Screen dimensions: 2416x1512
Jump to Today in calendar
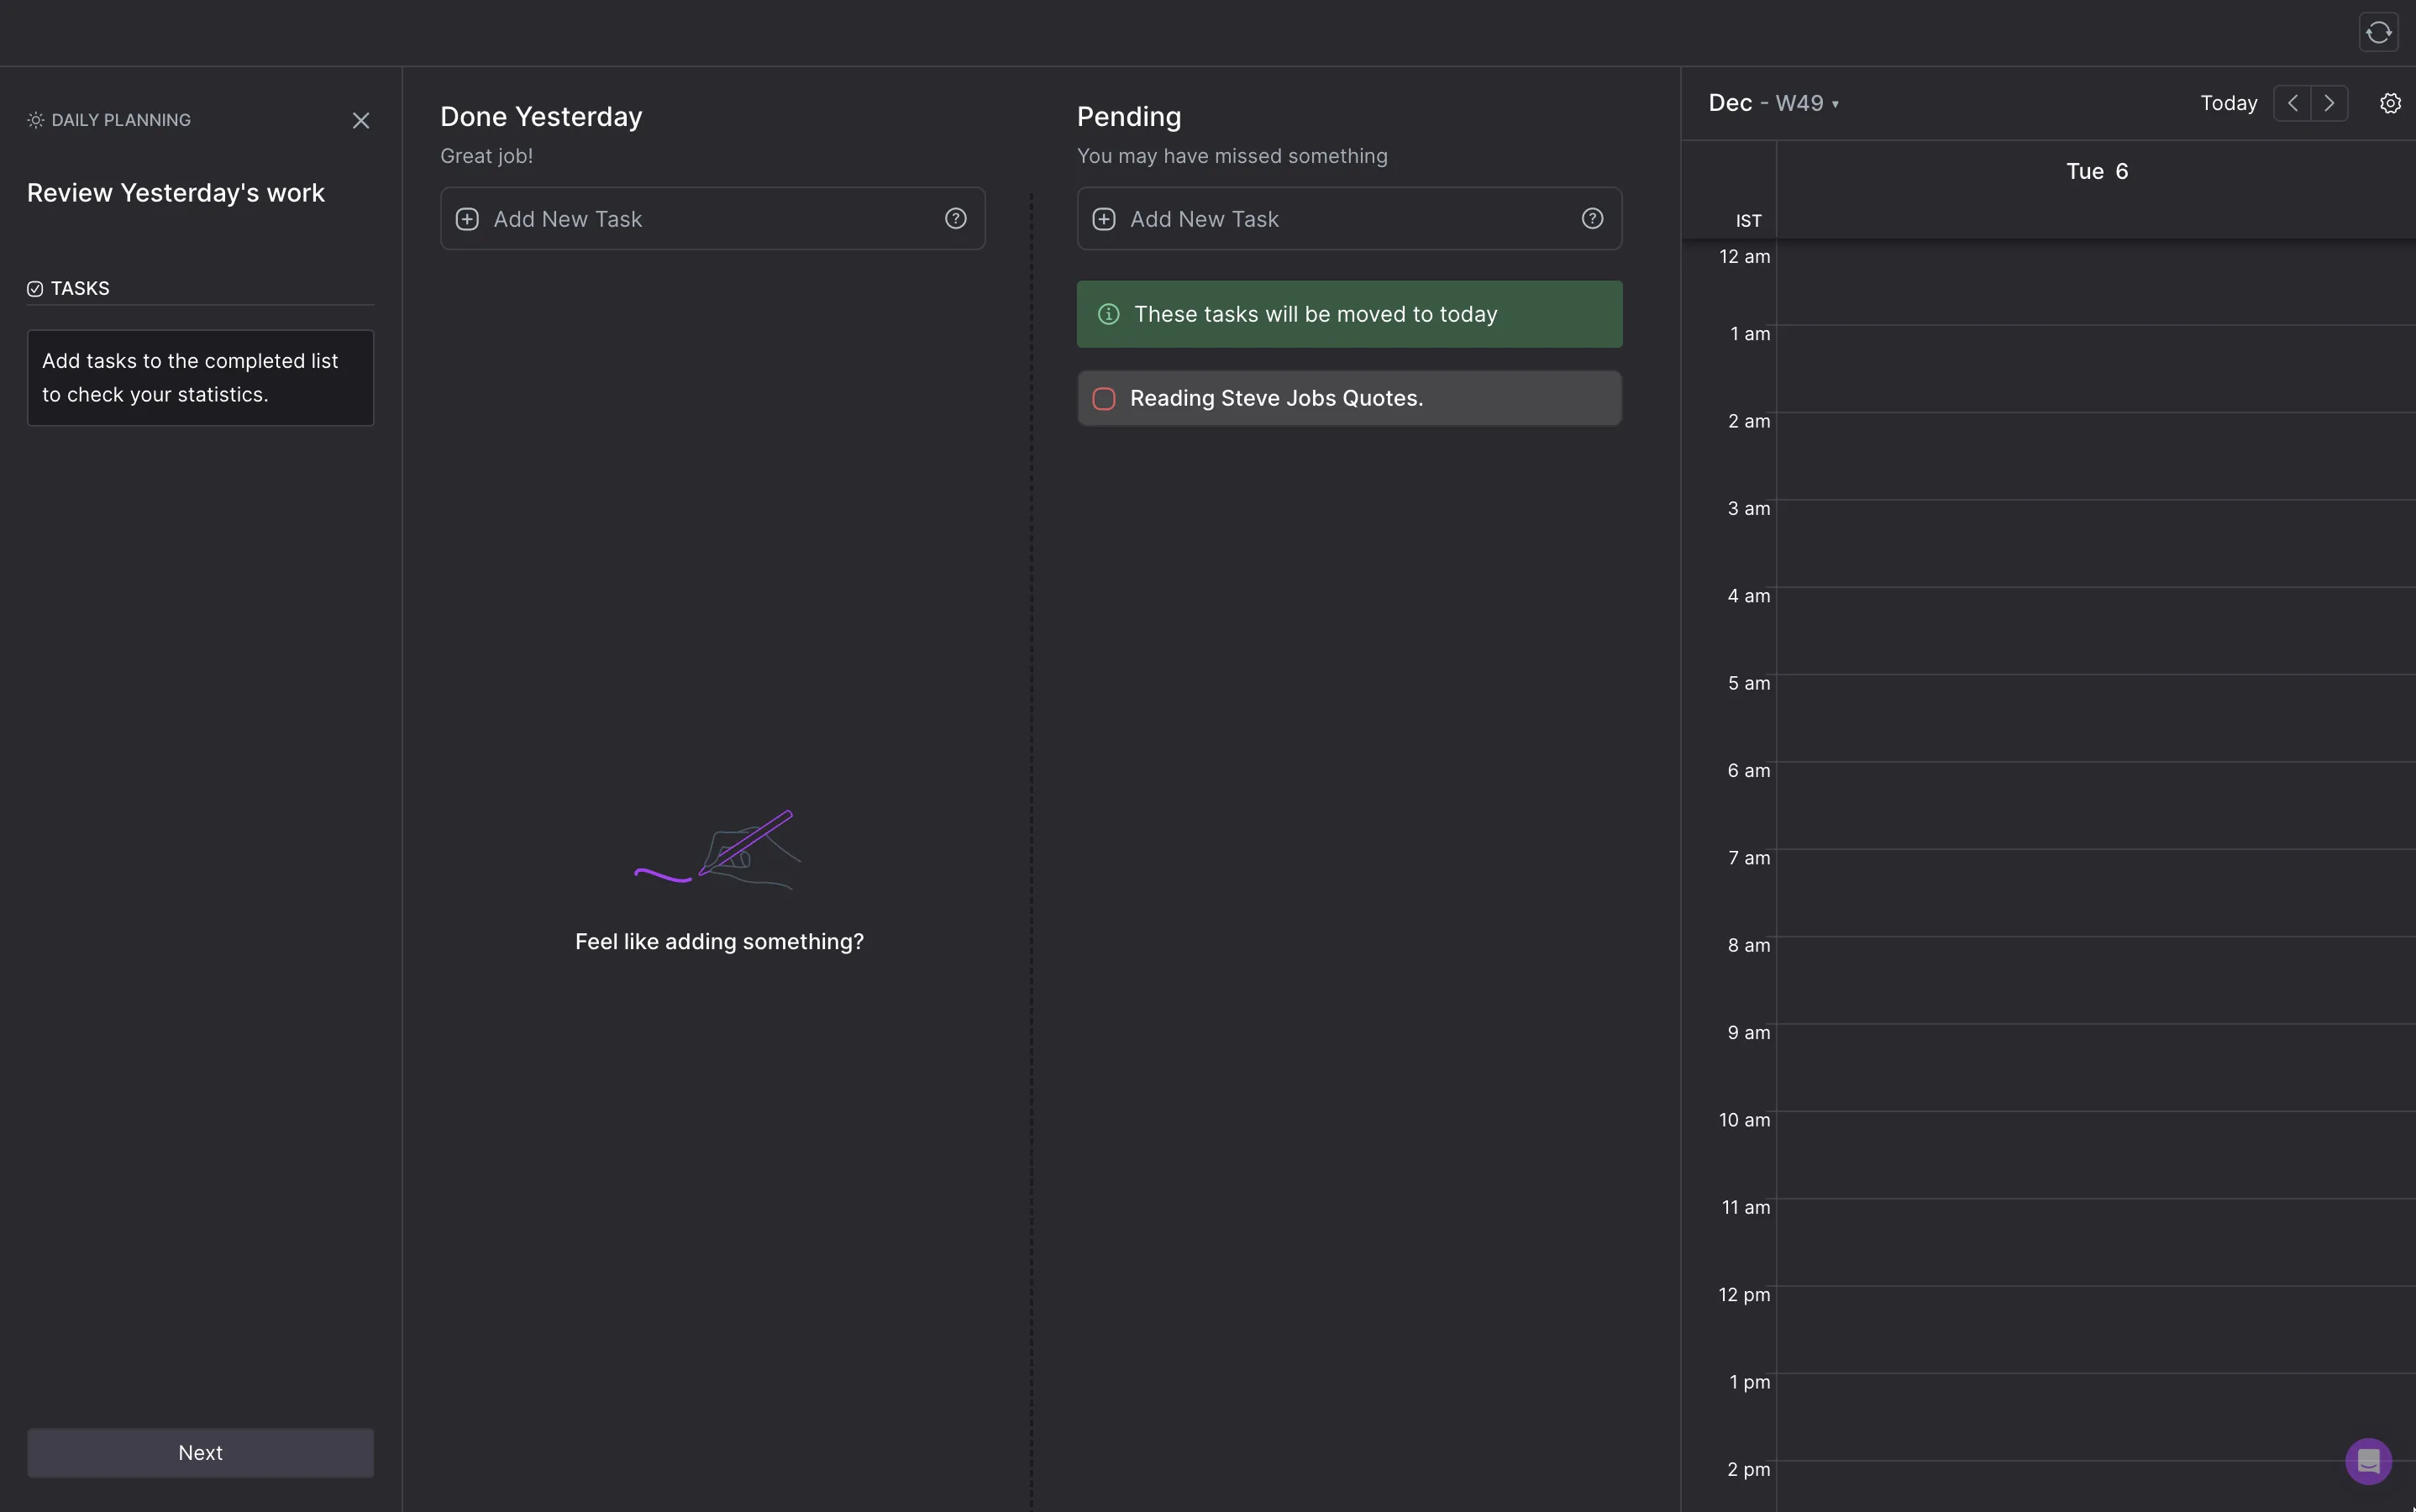tap(2229, 103)
